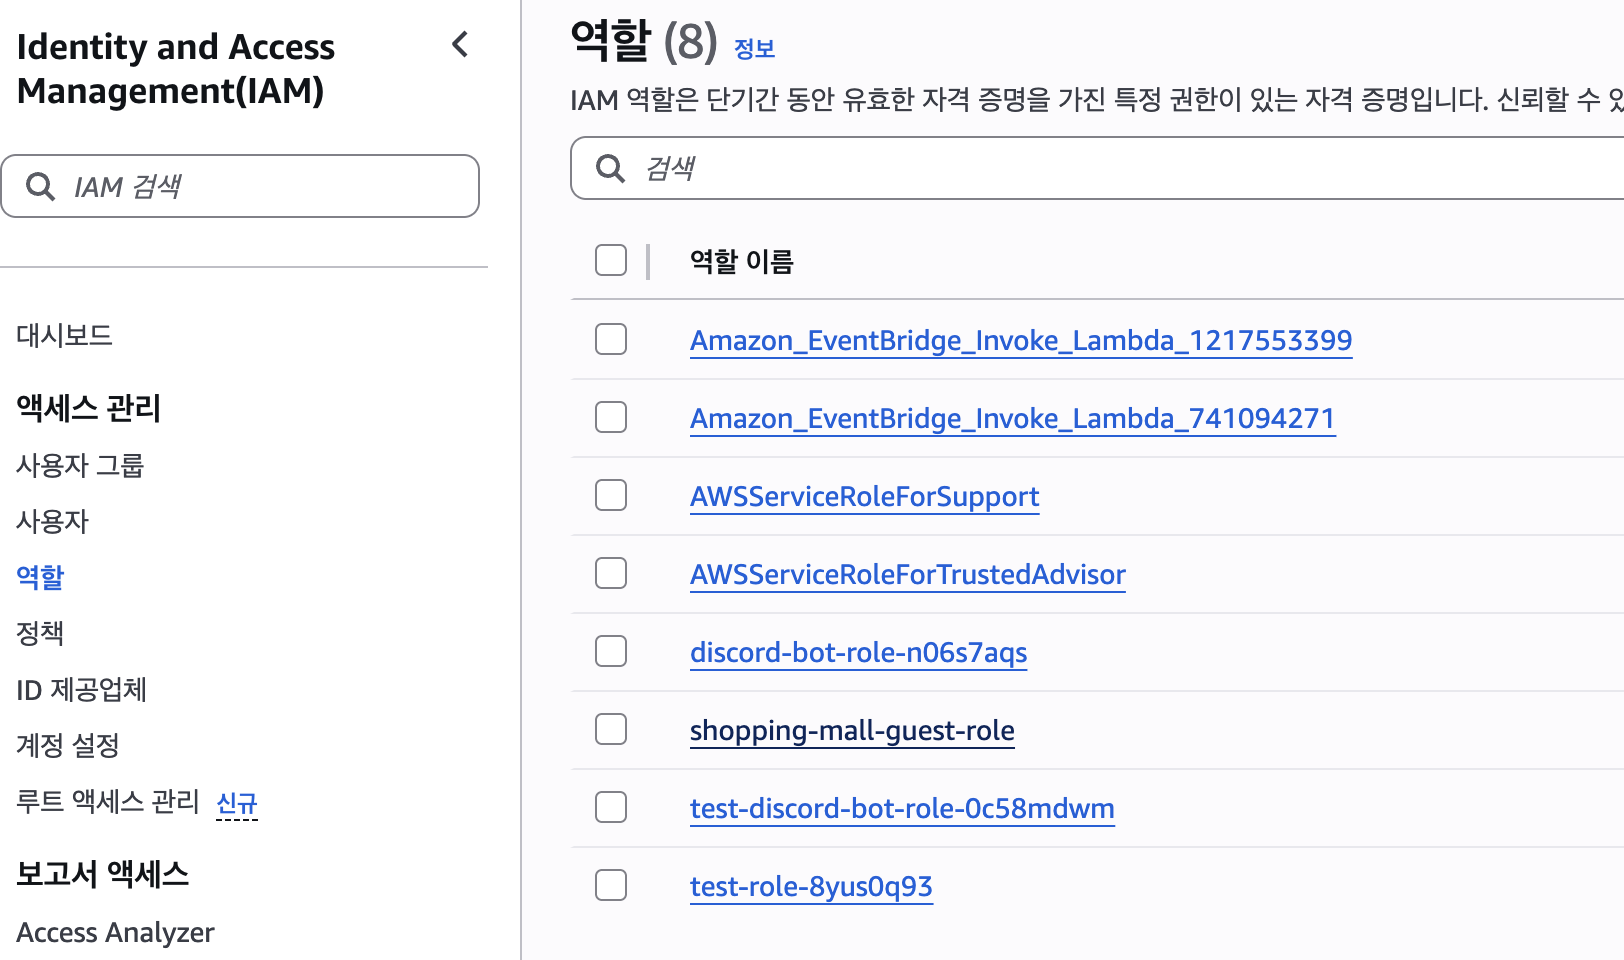Navigate to ID 제공업체 page
This screenshot has width=1624, height=960.
tap(81, 689)
